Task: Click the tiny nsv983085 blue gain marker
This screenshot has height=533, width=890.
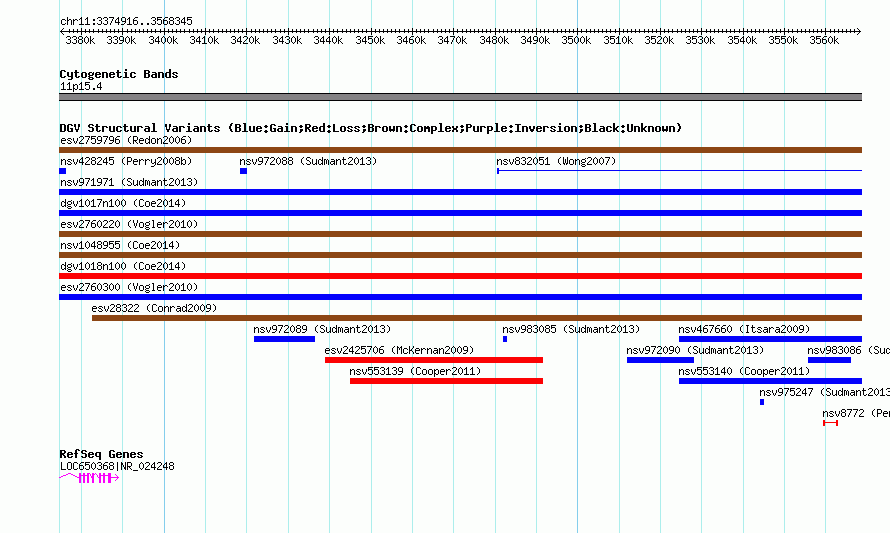Action: click(505, 339)
